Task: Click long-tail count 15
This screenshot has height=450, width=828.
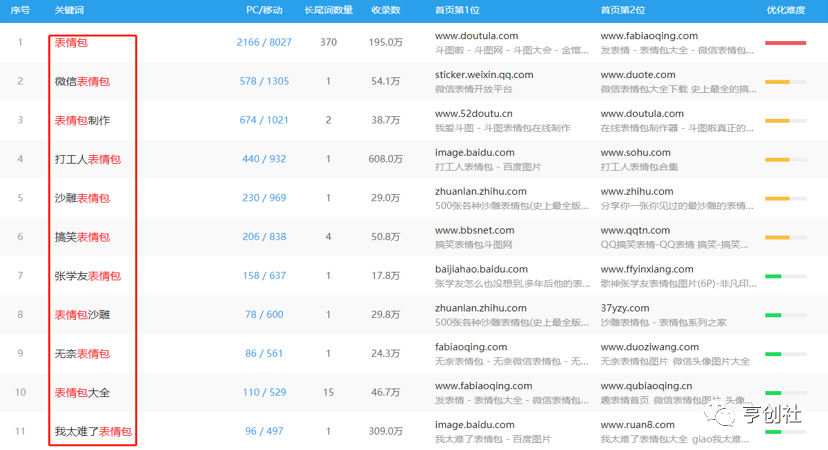Action: coord(328,392)
